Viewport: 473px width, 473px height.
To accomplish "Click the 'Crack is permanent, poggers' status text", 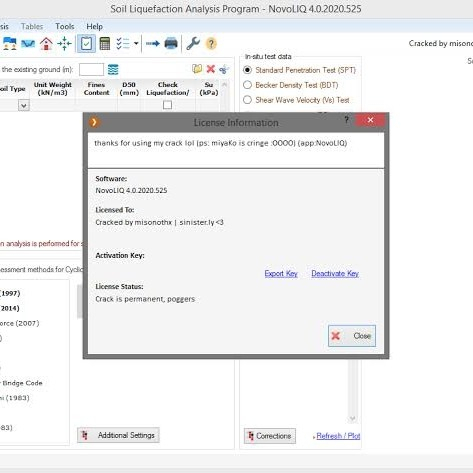I will (x=145, y=299).
